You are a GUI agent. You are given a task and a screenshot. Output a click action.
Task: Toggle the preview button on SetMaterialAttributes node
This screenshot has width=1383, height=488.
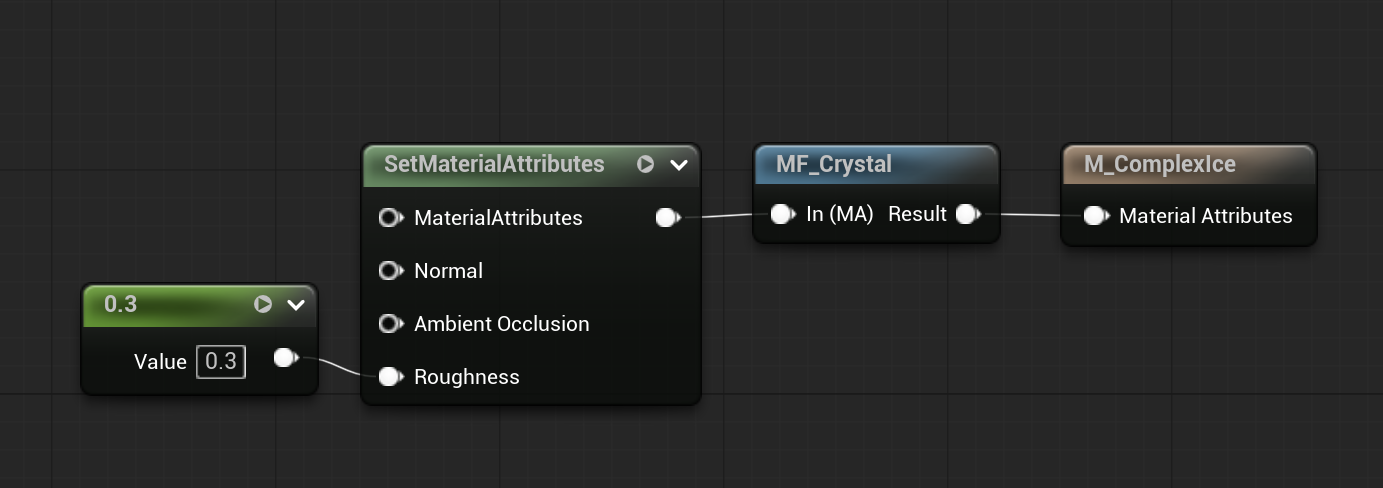click(646, 164)
